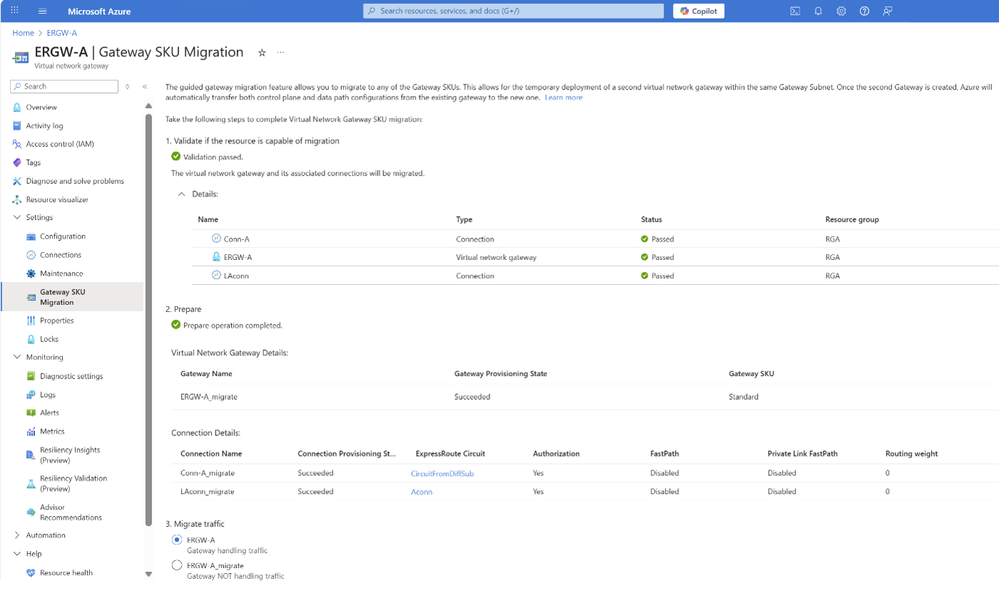Screen dimensions: 999x589
Task: Select the Conn-A connection row name
Action: point(236,239)
